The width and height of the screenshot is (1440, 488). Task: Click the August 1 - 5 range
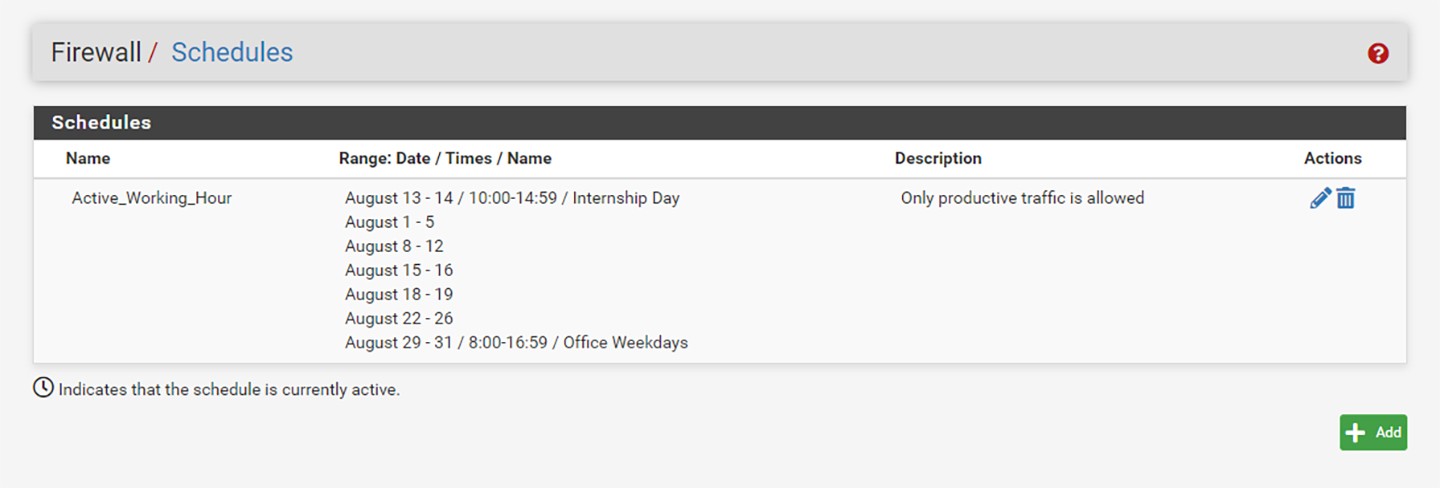pos(390,222)
